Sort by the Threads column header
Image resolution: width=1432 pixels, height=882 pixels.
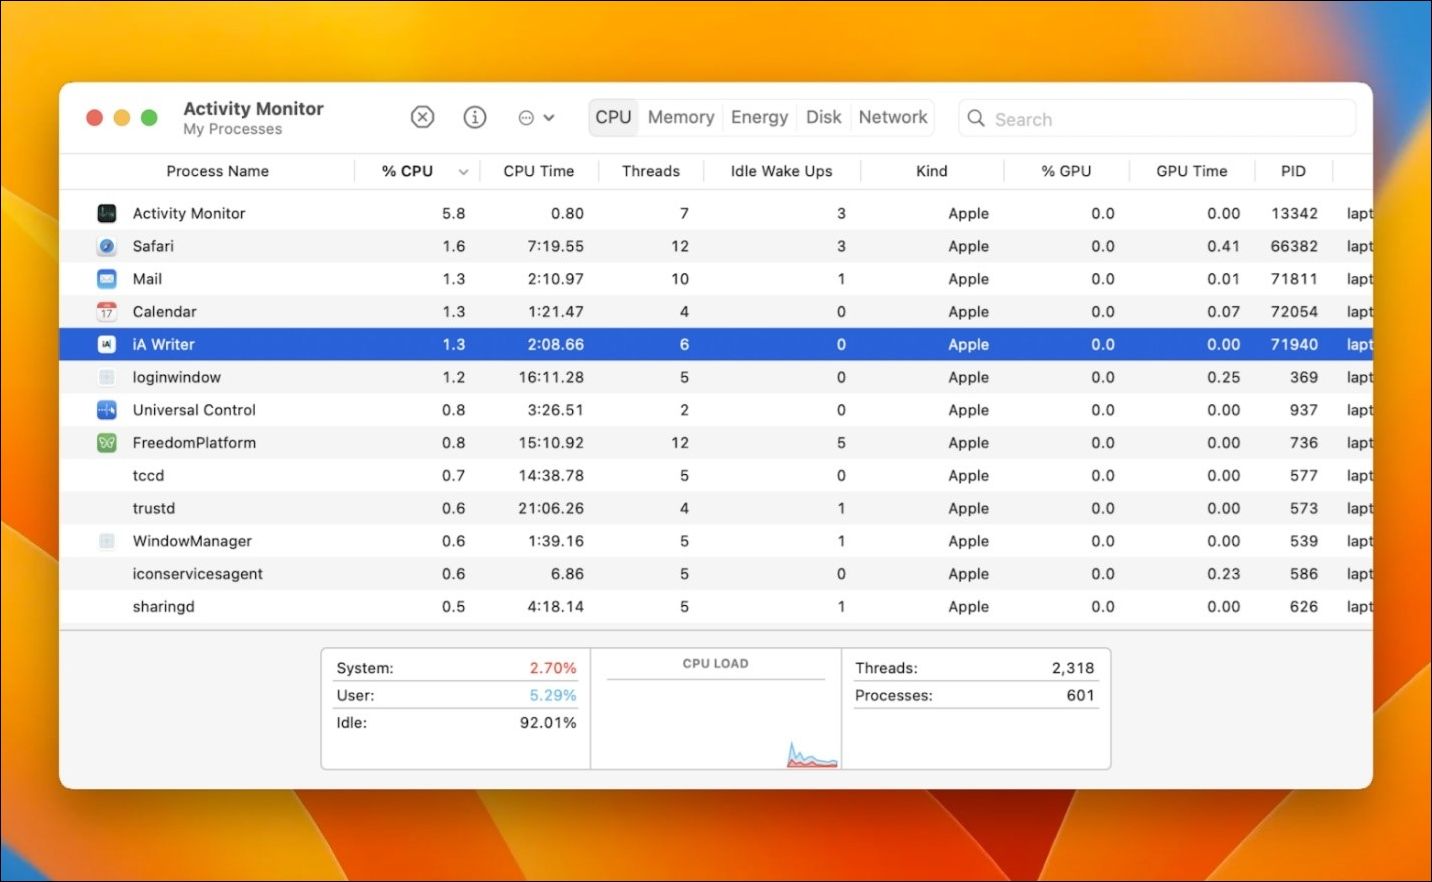pyautogui.click(x=650, y=171)
